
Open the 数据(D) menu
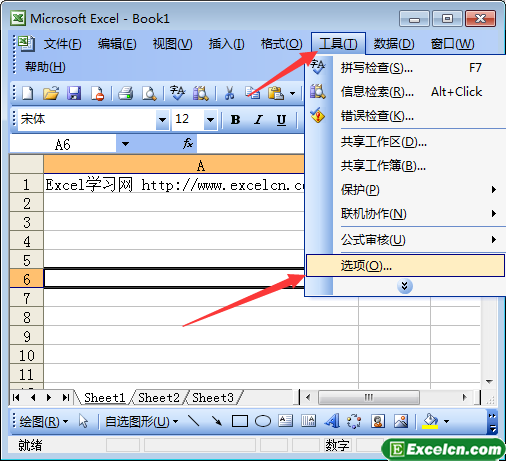click(394, 44)
